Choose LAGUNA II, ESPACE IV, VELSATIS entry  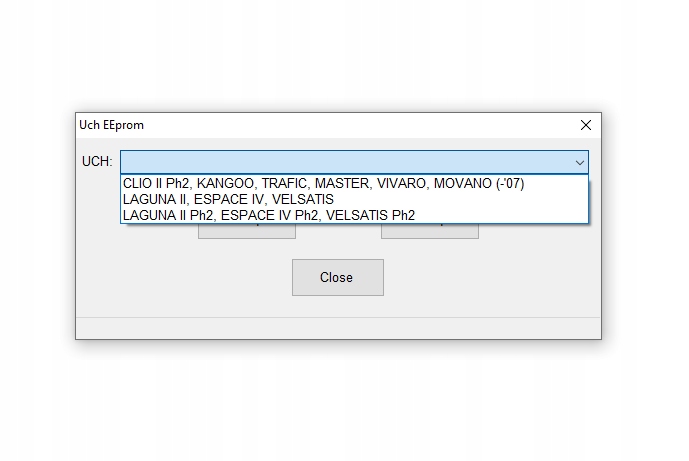354,199
